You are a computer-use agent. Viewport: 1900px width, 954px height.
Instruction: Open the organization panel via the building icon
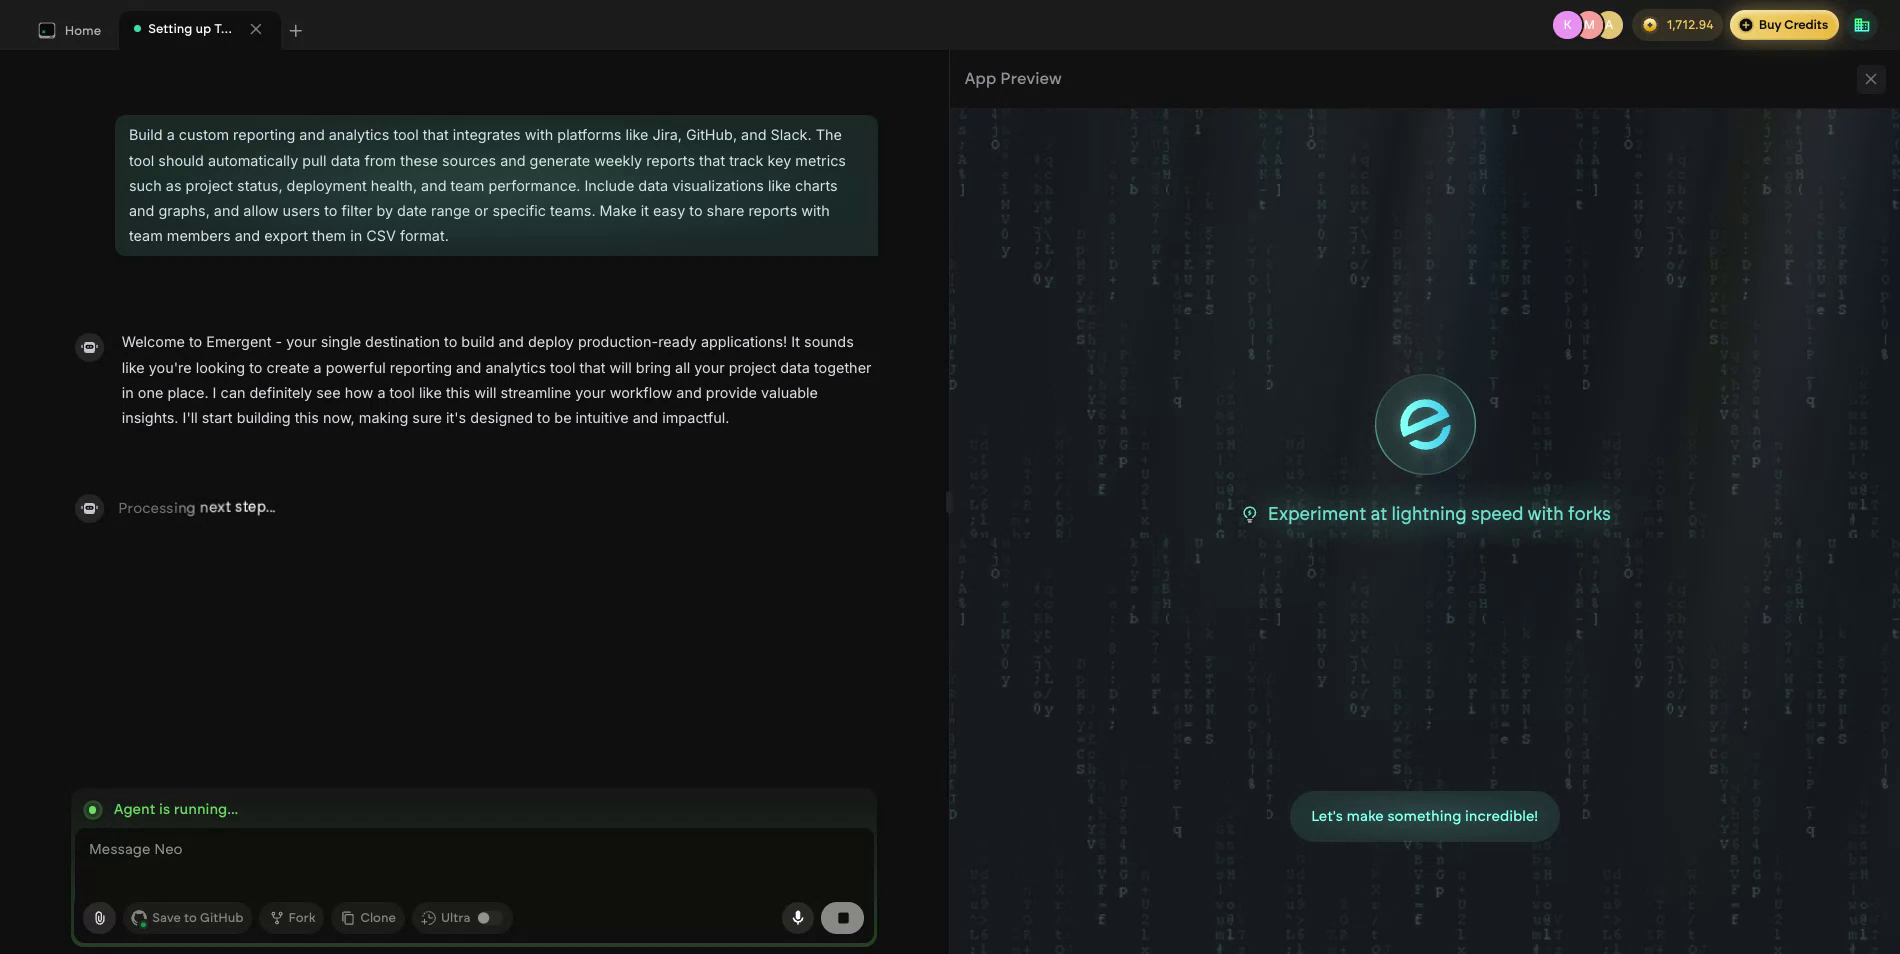point(1862,24)
